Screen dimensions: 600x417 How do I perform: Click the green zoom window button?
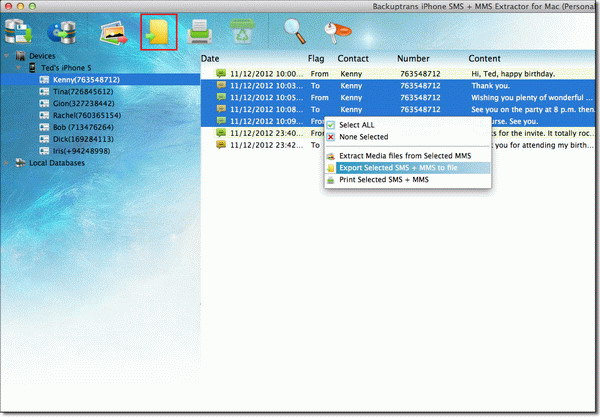click(33, 6)
